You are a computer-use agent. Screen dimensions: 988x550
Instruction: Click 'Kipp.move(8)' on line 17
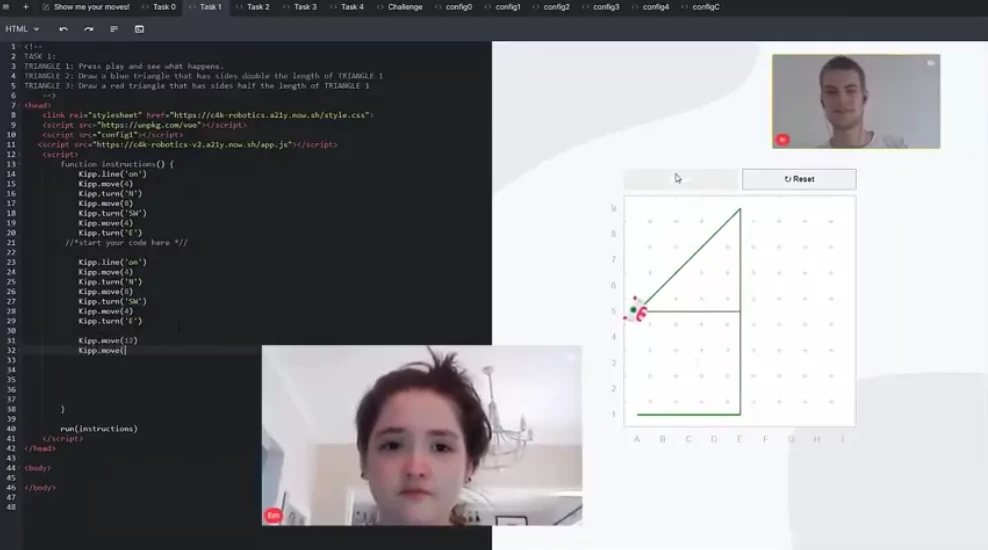tap(105, 203)
